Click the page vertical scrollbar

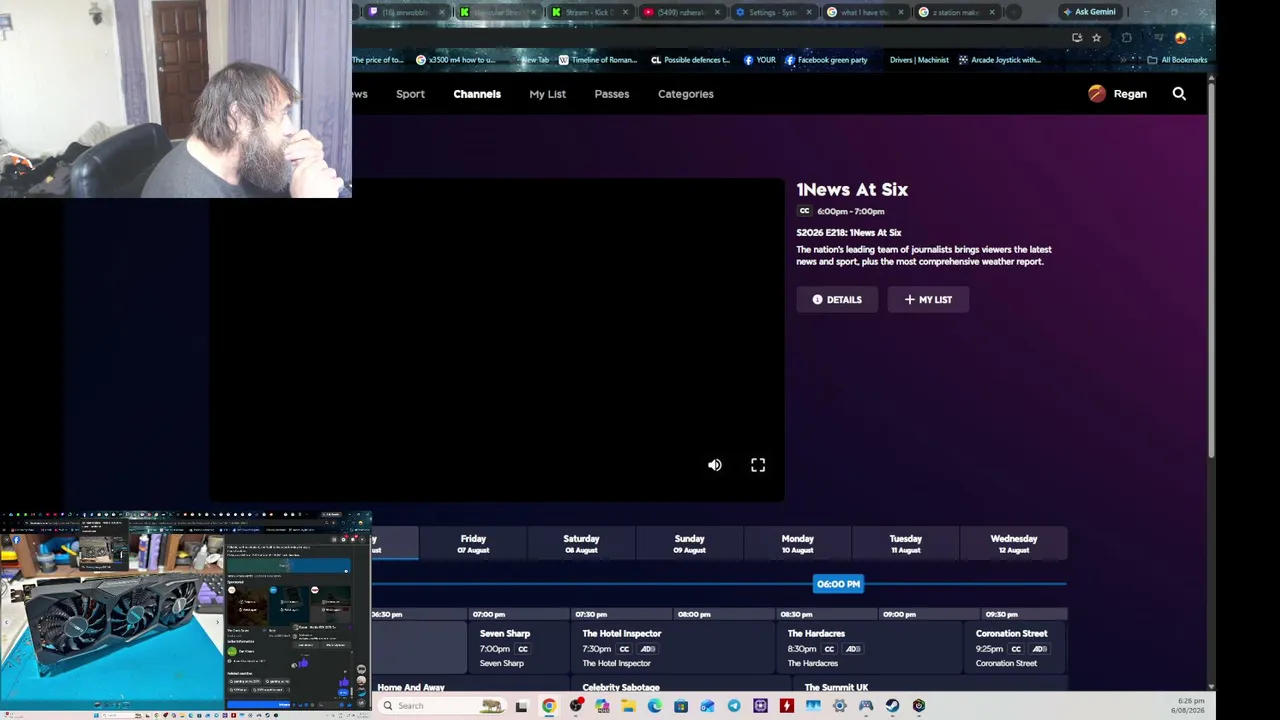coord(1211,270)
